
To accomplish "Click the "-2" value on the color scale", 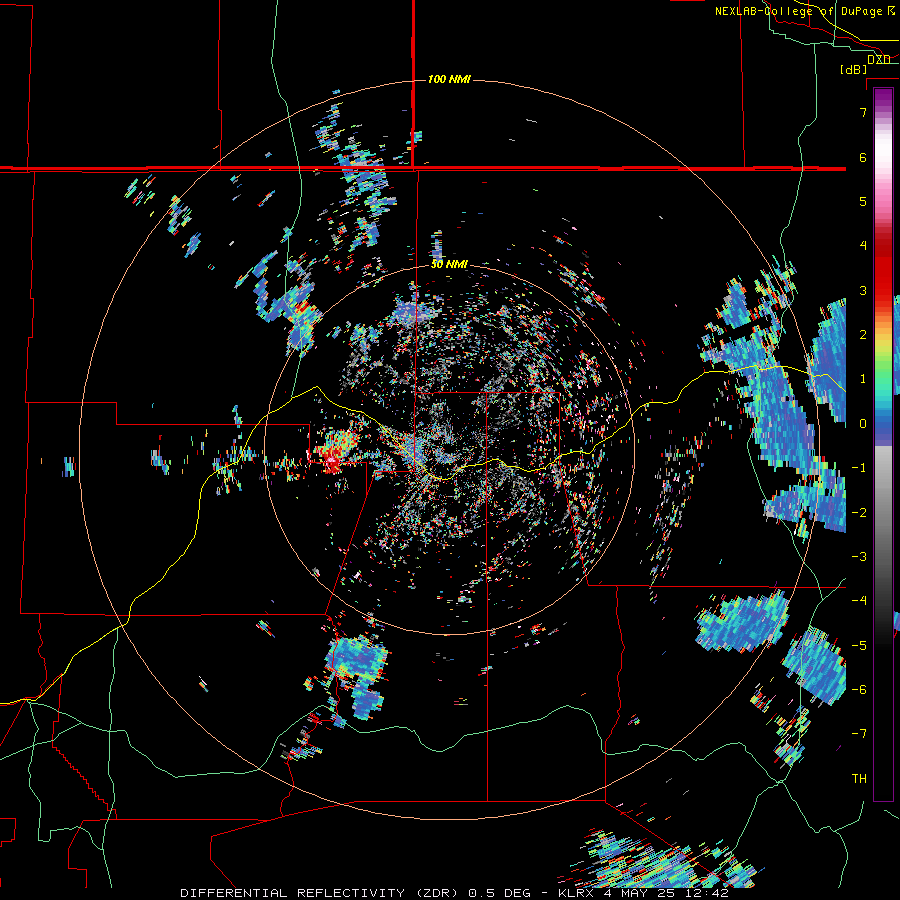I will (859, 512).
